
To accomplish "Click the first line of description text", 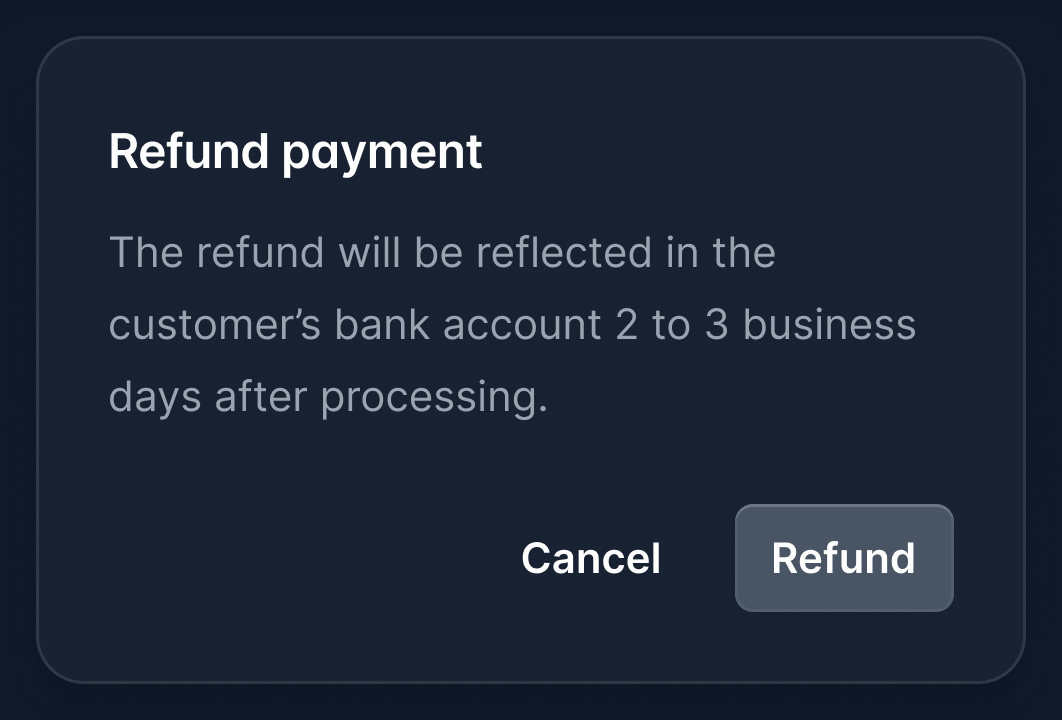I will [441, 252].
